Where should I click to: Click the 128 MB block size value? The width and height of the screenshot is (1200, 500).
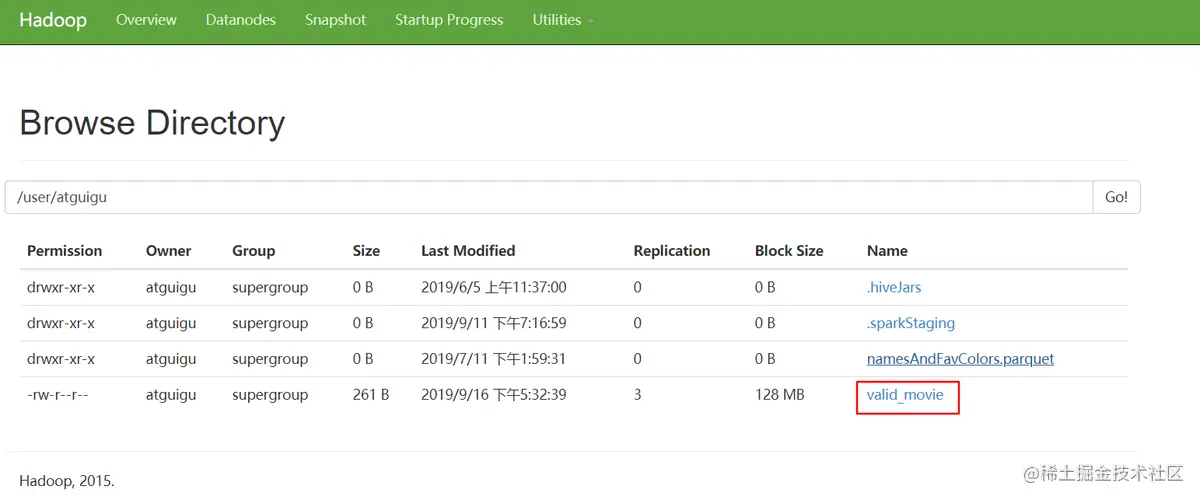(780, 395)
